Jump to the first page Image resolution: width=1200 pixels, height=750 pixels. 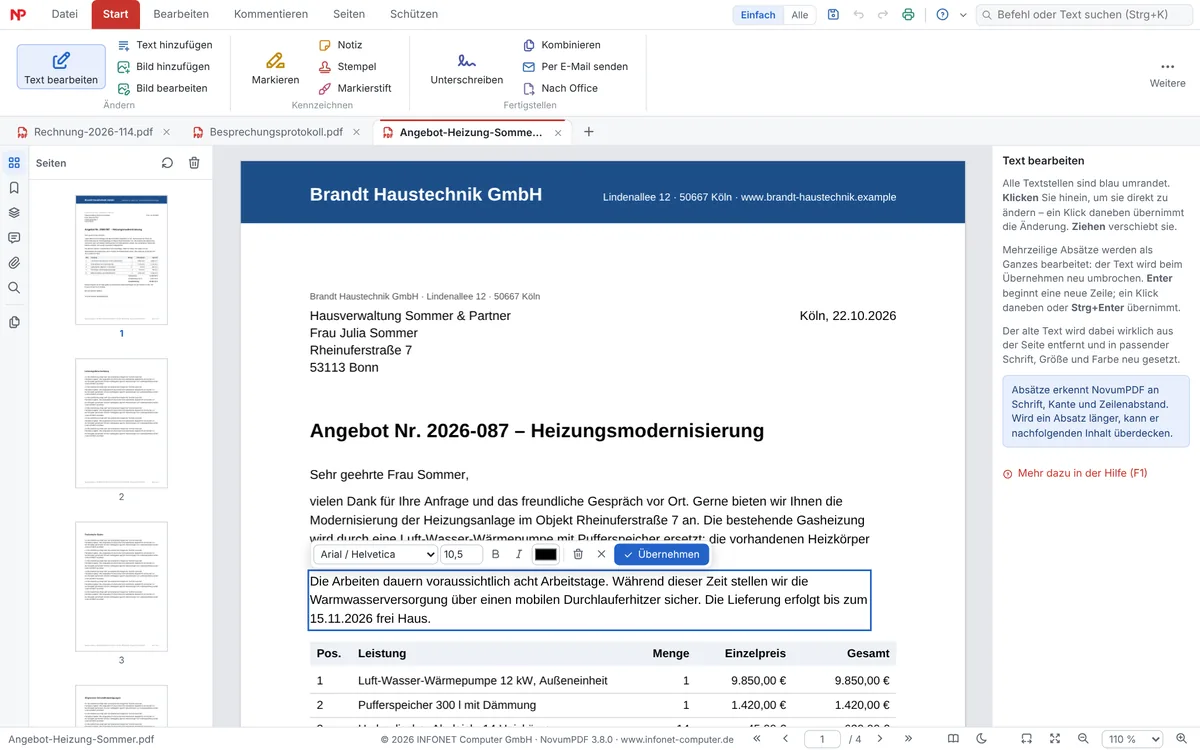757,739
